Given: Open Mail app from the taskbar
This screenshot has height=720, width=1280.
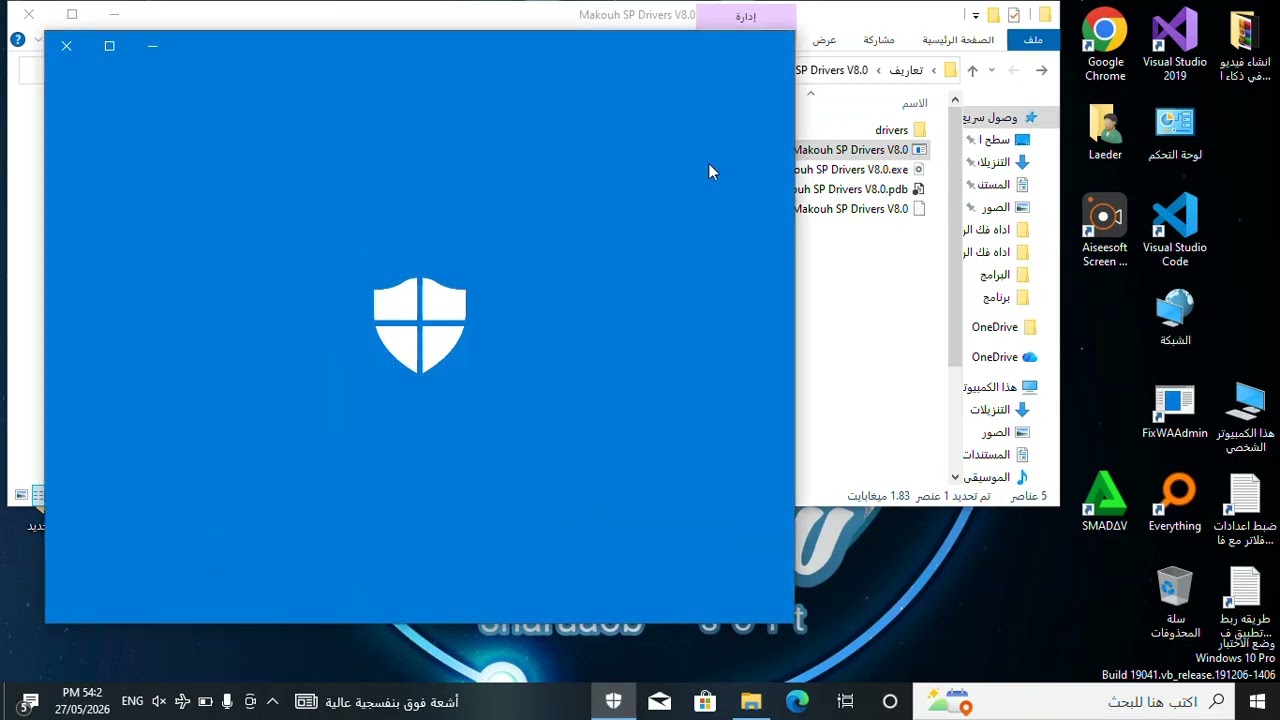Looking at the screenshot, I should pyautogui.click(x=659, y=701).
